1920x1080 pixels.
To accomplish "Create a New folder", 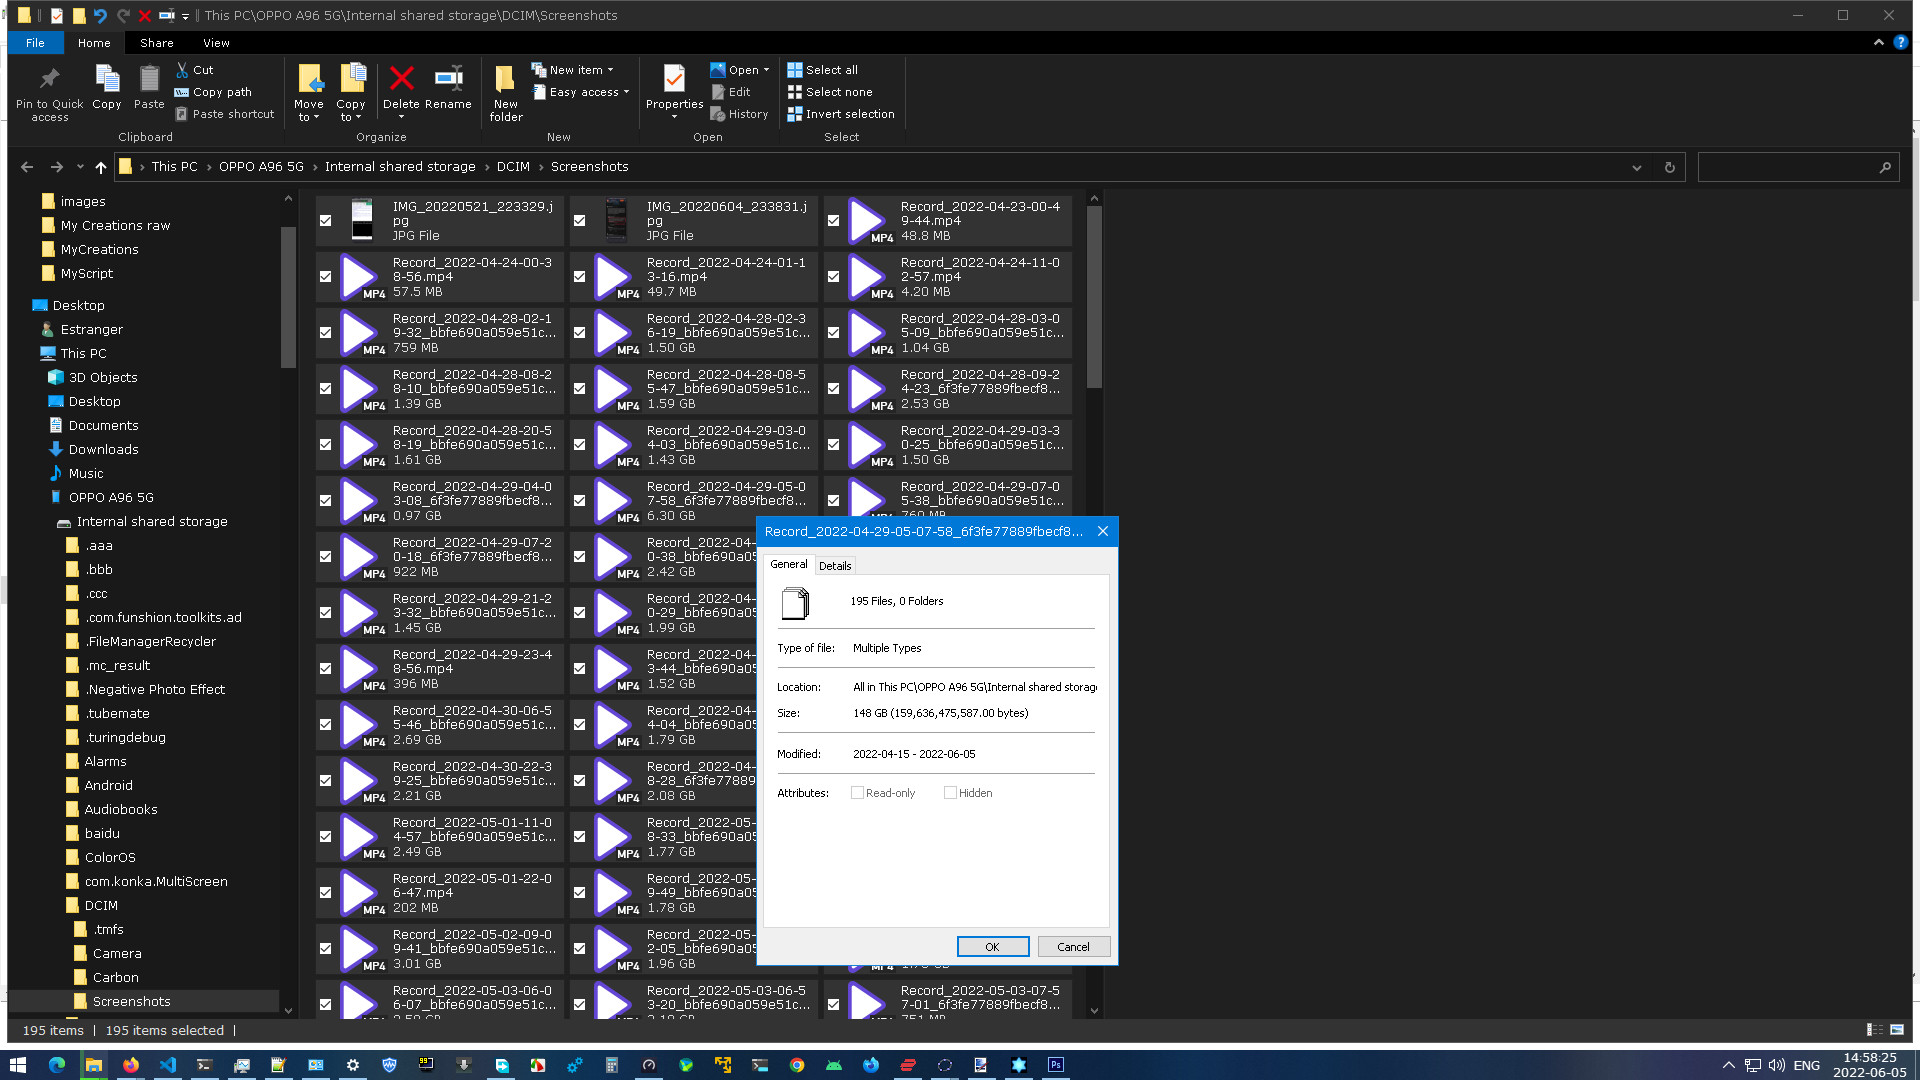I will [x=506, y=93].
